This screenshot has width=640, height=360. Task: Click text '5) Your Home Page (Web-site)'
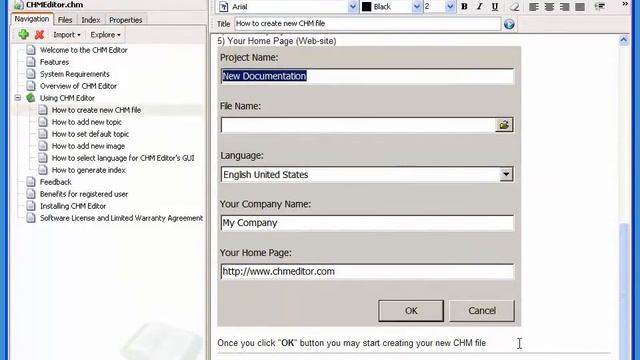277,41
